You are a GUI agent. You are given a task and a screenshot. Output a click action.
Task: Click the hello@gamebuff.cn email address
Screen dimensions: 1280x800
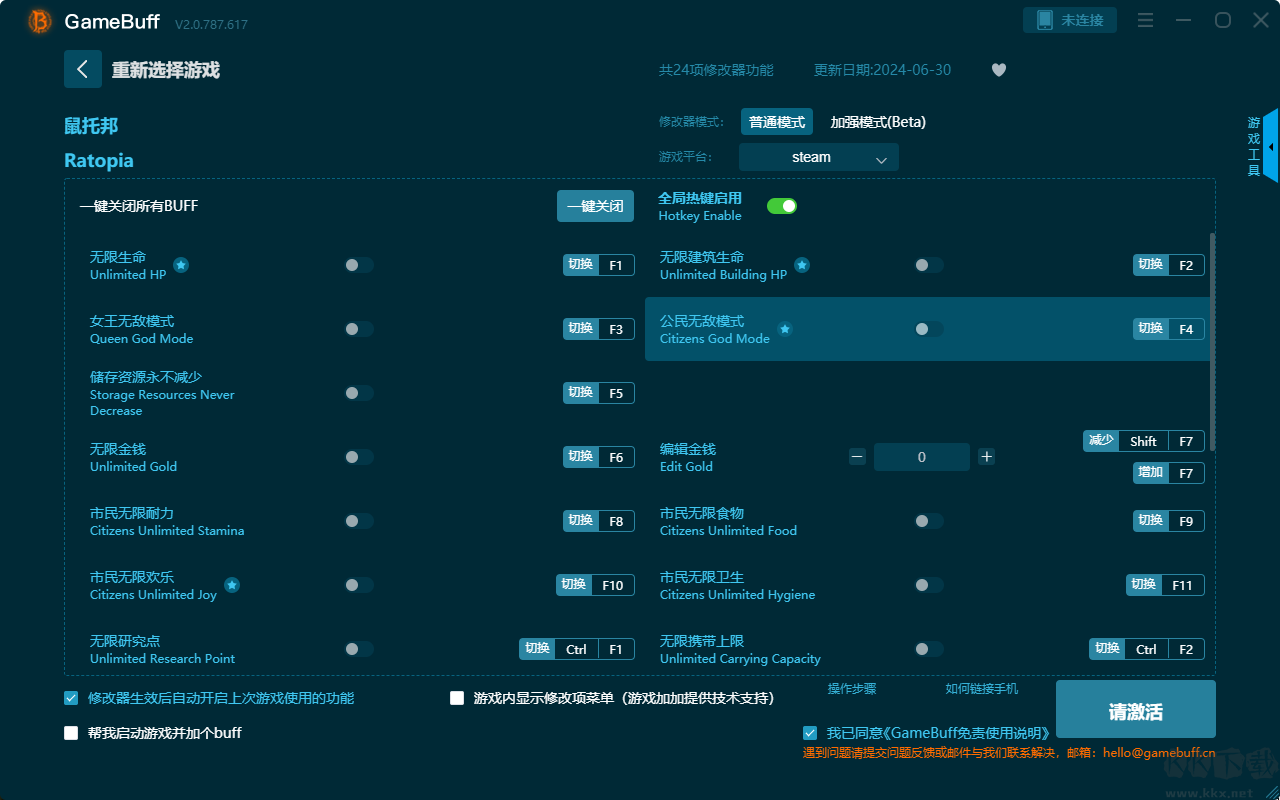pyautogui.click(x=1159, y=753)
